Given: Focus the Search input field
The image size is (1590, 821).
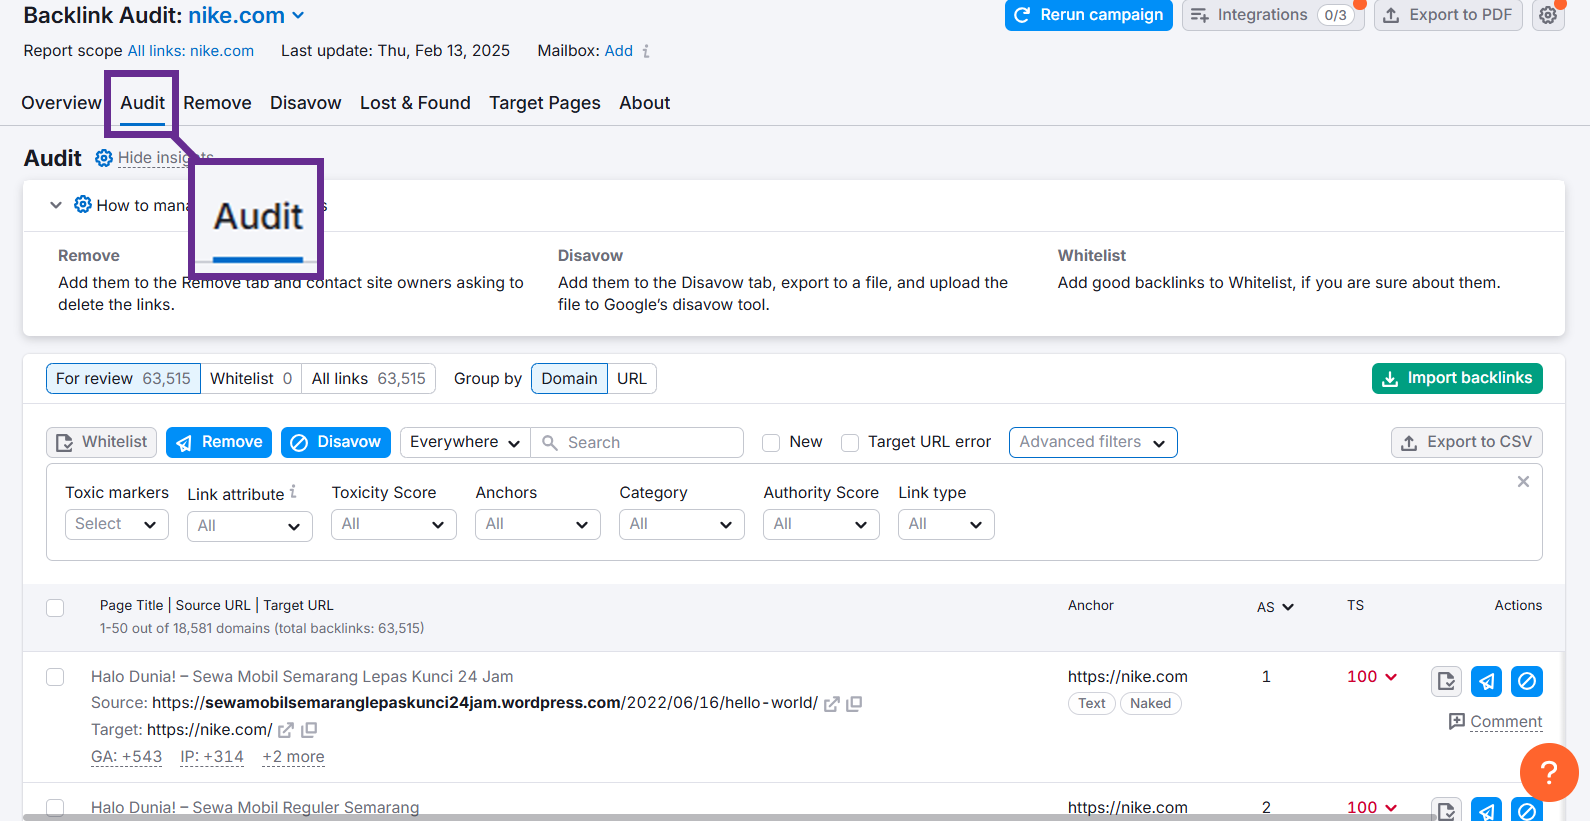Looking at the screenshot, I should click(x=637, y=442).
